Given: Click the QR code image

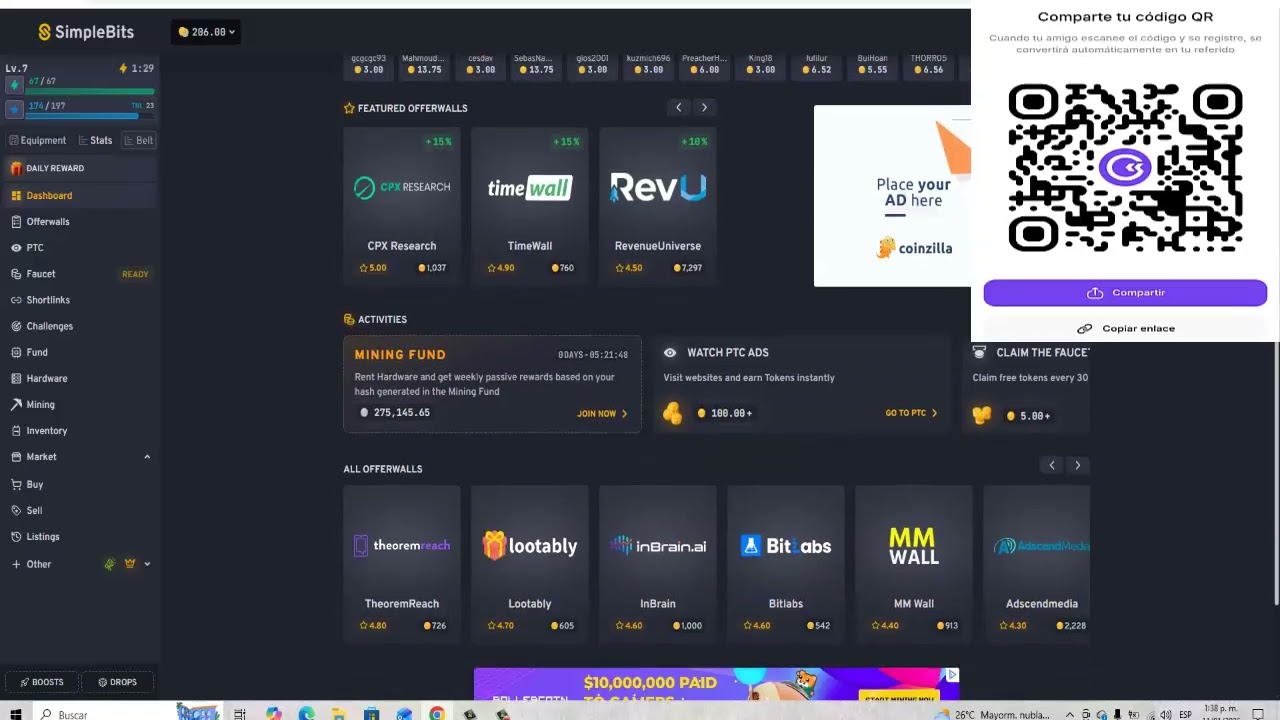Looking at the screenshot, I should 1125,168.
